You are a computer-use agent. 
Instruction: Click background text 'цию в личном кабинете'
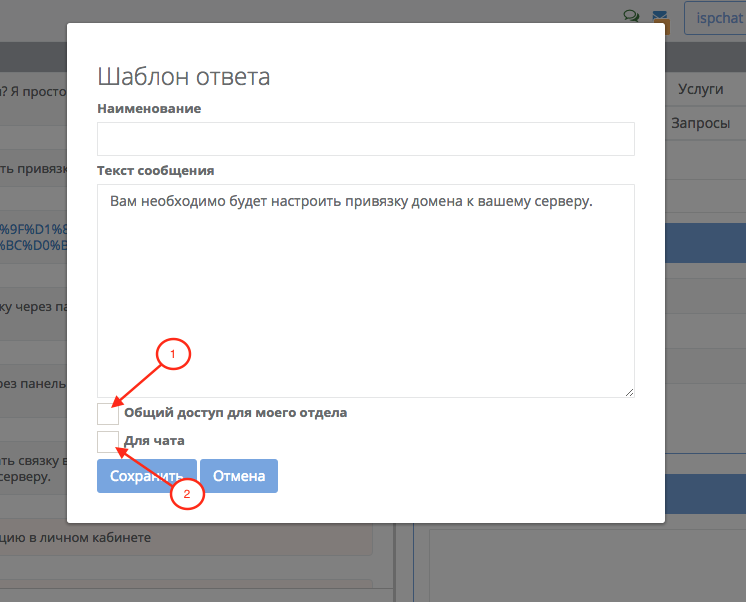click(75, 538)
